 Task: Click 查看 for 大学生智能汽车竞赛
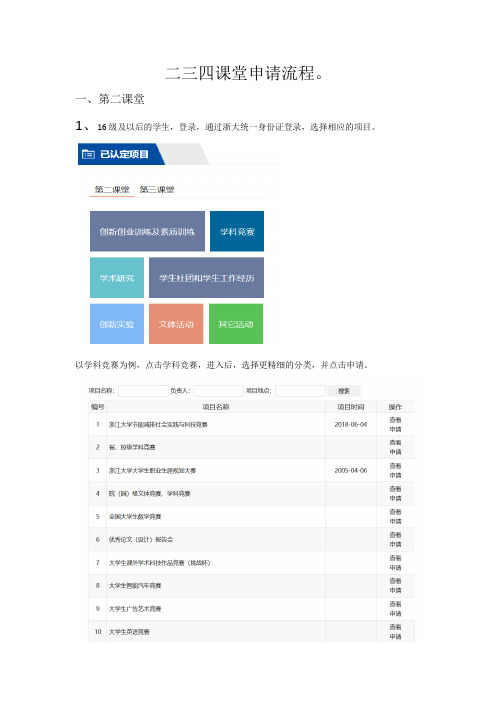395,581
